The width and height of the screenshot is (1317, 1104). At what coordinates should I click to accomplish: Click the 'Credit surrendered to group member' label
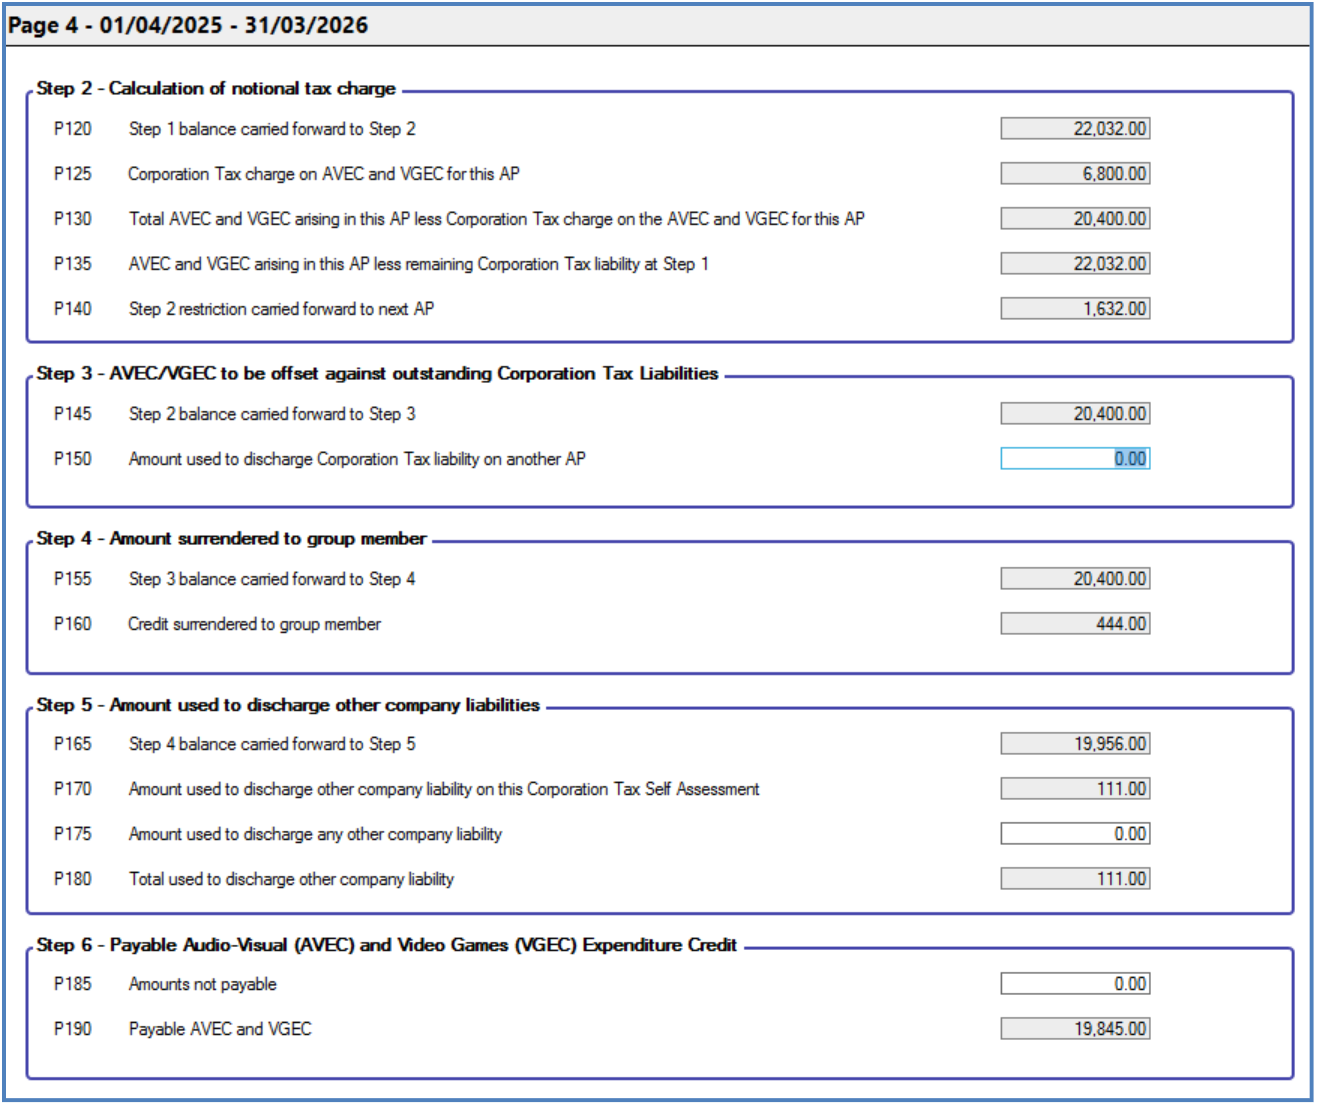coord(254,624)
